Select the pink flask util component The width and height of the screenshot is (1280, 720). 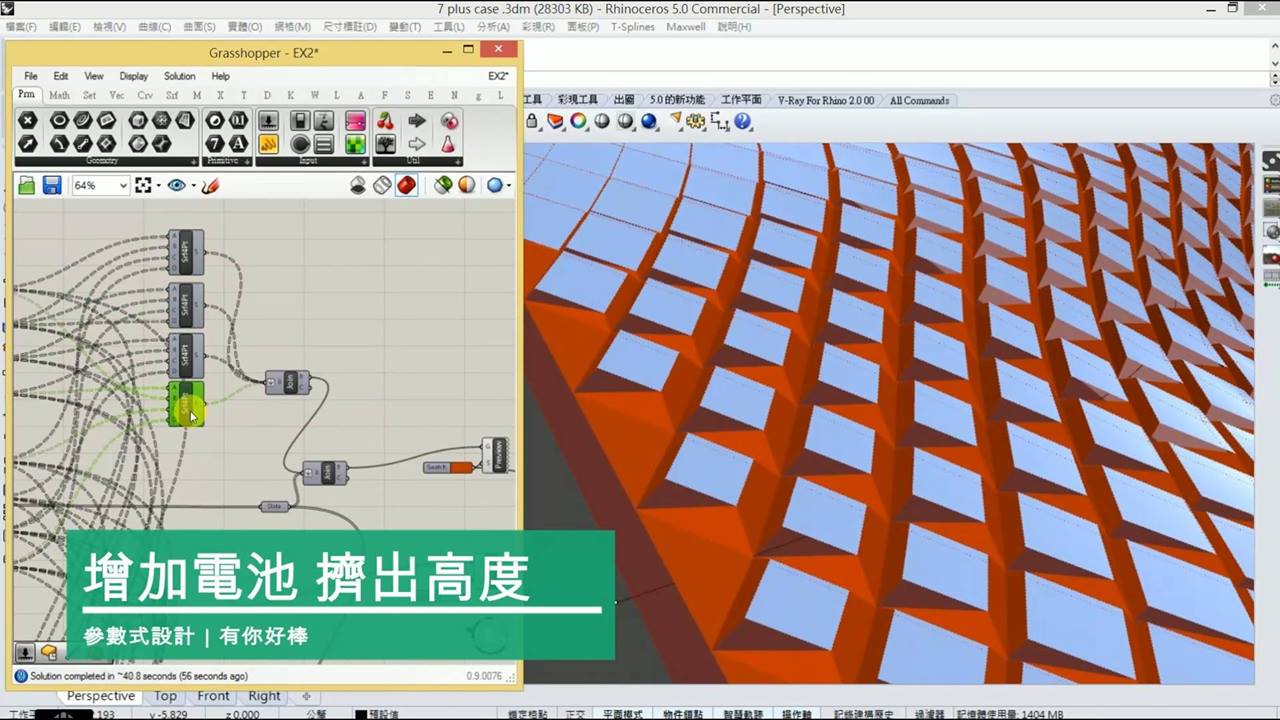coord(449,144)
